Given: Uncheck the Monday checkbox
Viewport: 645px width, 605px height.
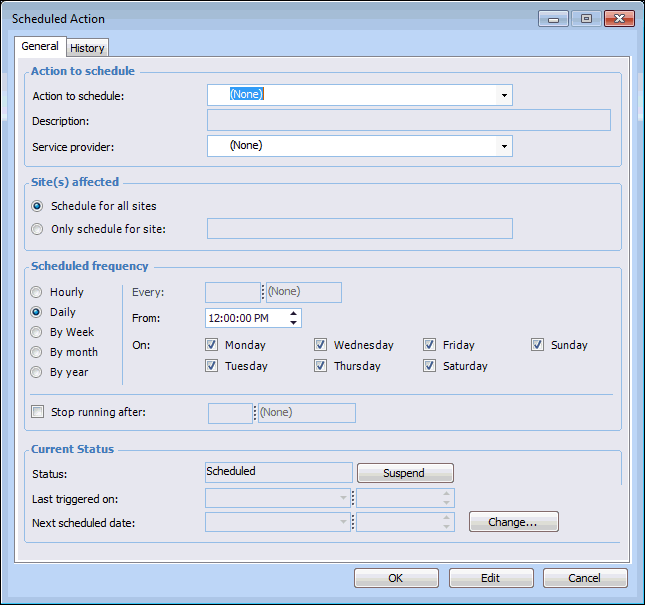Looking at the screenshot, I should [212, 345].
